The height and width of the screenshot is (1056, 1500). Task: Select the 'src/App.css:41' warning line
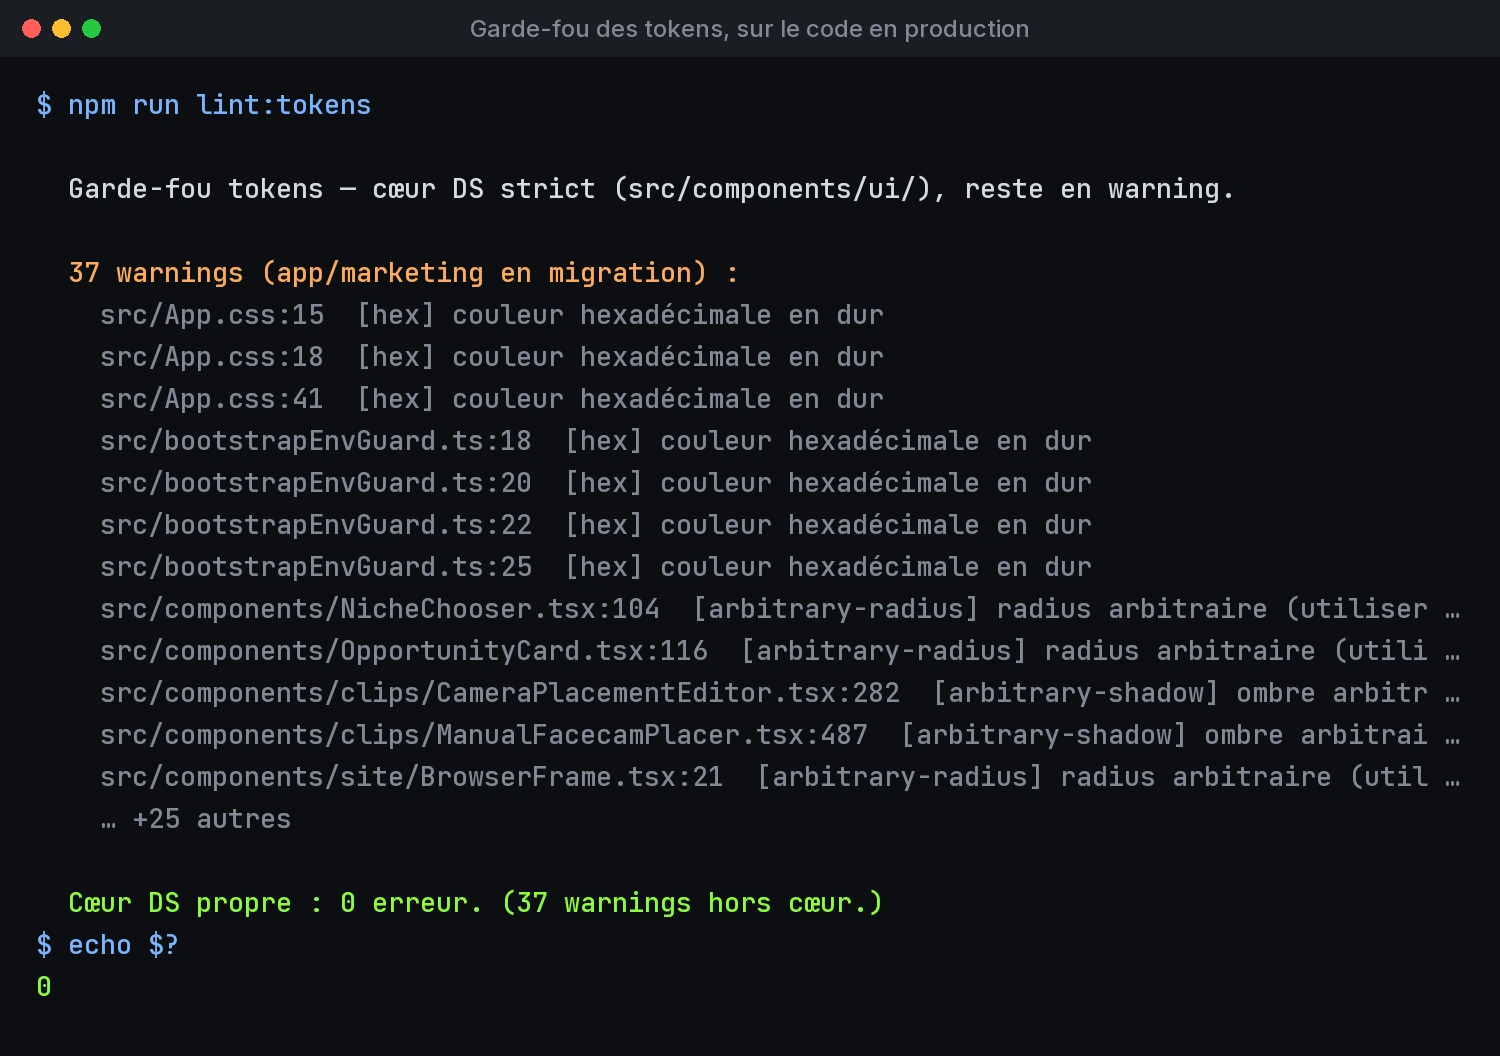click(492, 399)
